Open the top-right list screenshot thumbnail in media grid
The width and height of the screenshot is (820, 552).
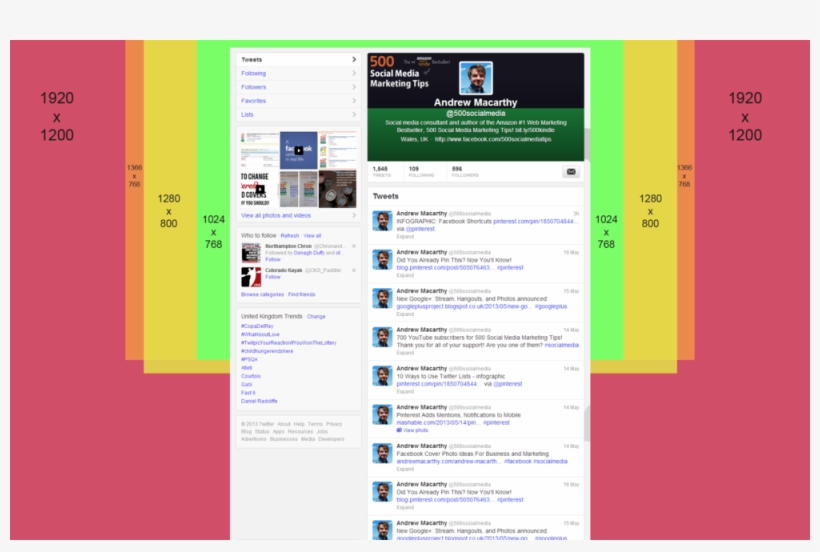337,150
